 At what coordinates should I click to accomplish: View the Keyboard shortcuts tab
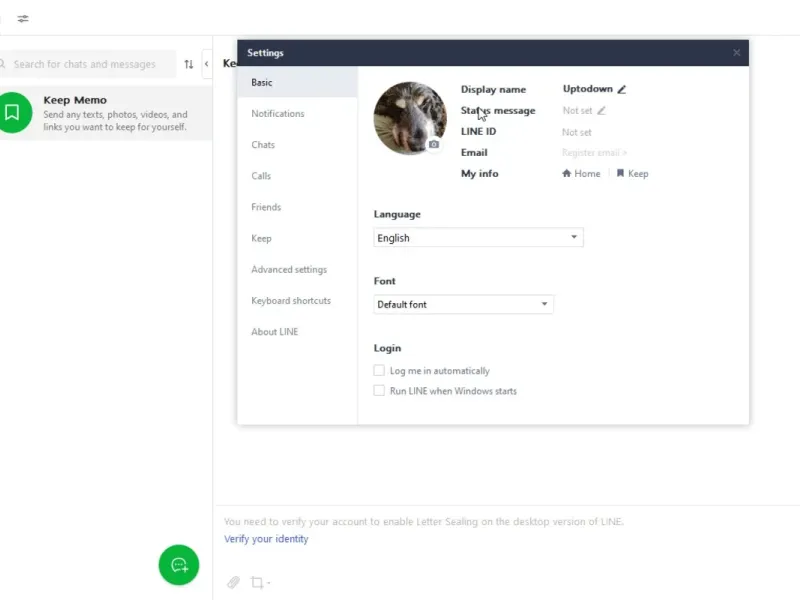297,301
